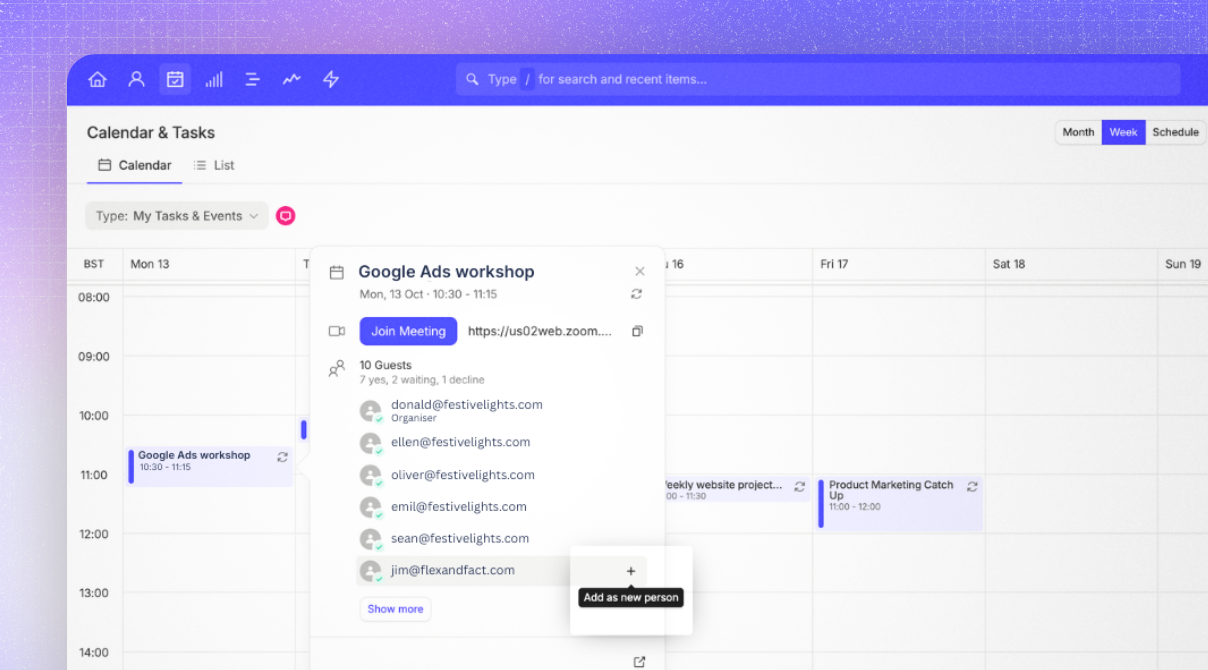Switch to Week view
1208x670 pixels.
coord(1123,132)
